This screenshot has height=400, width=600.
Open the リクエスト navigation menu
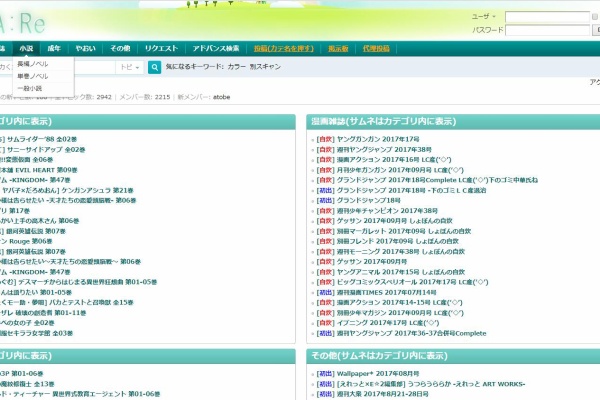pos(161,49)
